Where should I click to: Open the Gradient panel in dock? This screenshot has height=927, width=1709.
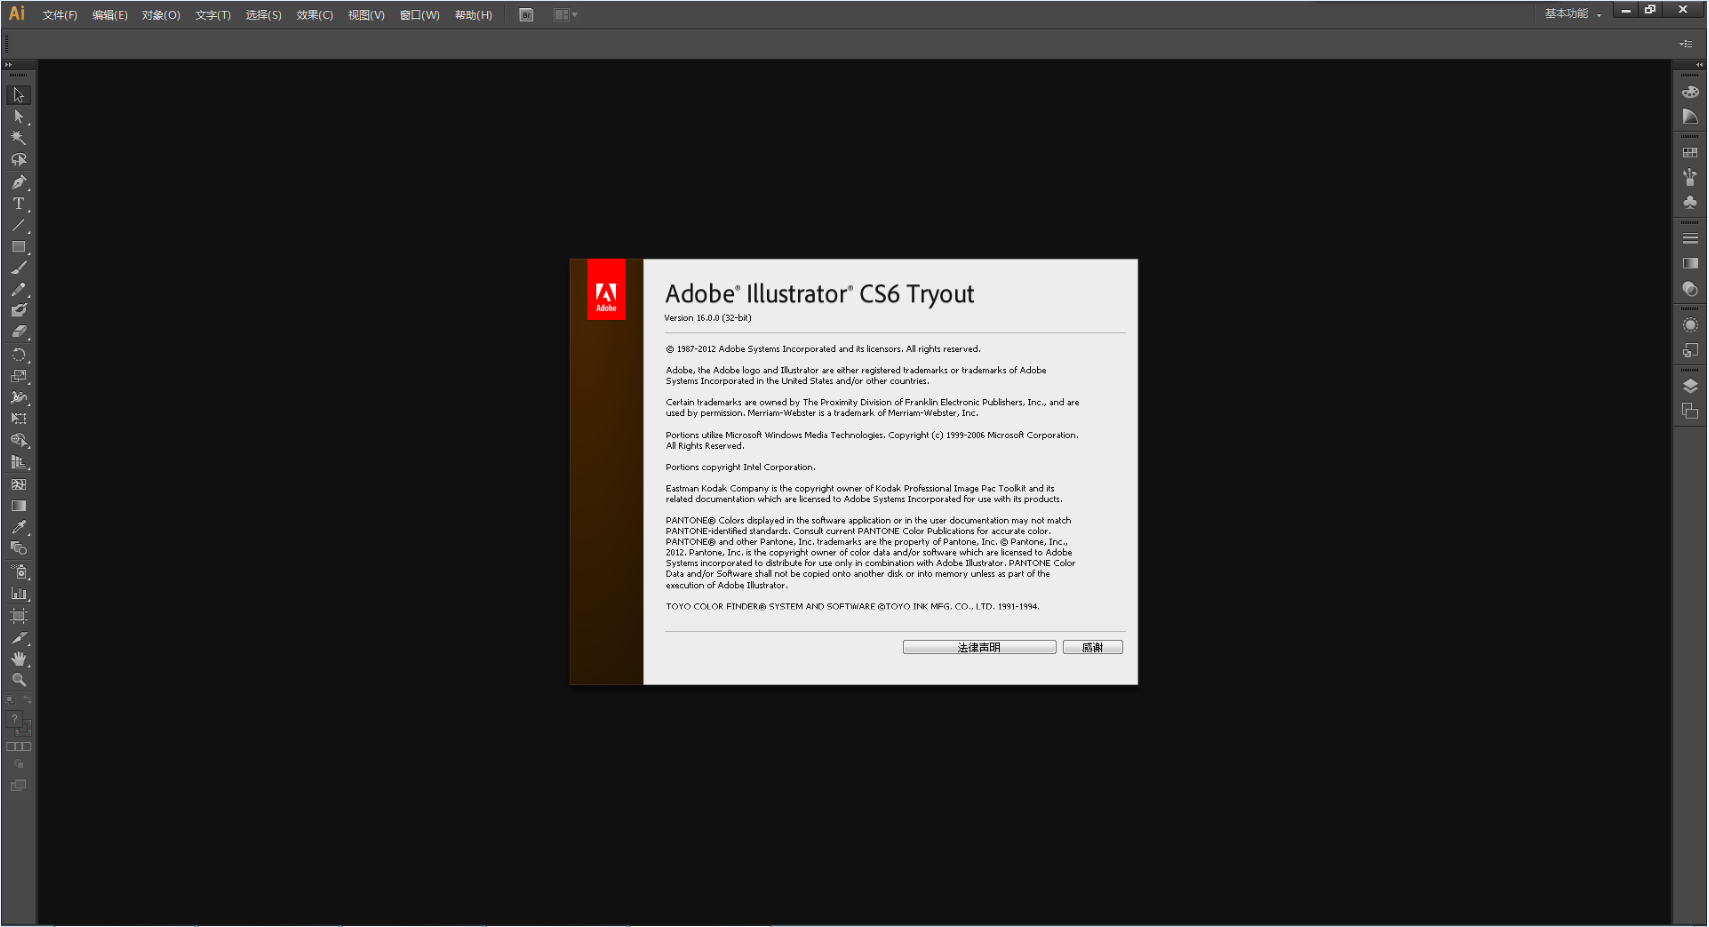[x=1690, y=264]
